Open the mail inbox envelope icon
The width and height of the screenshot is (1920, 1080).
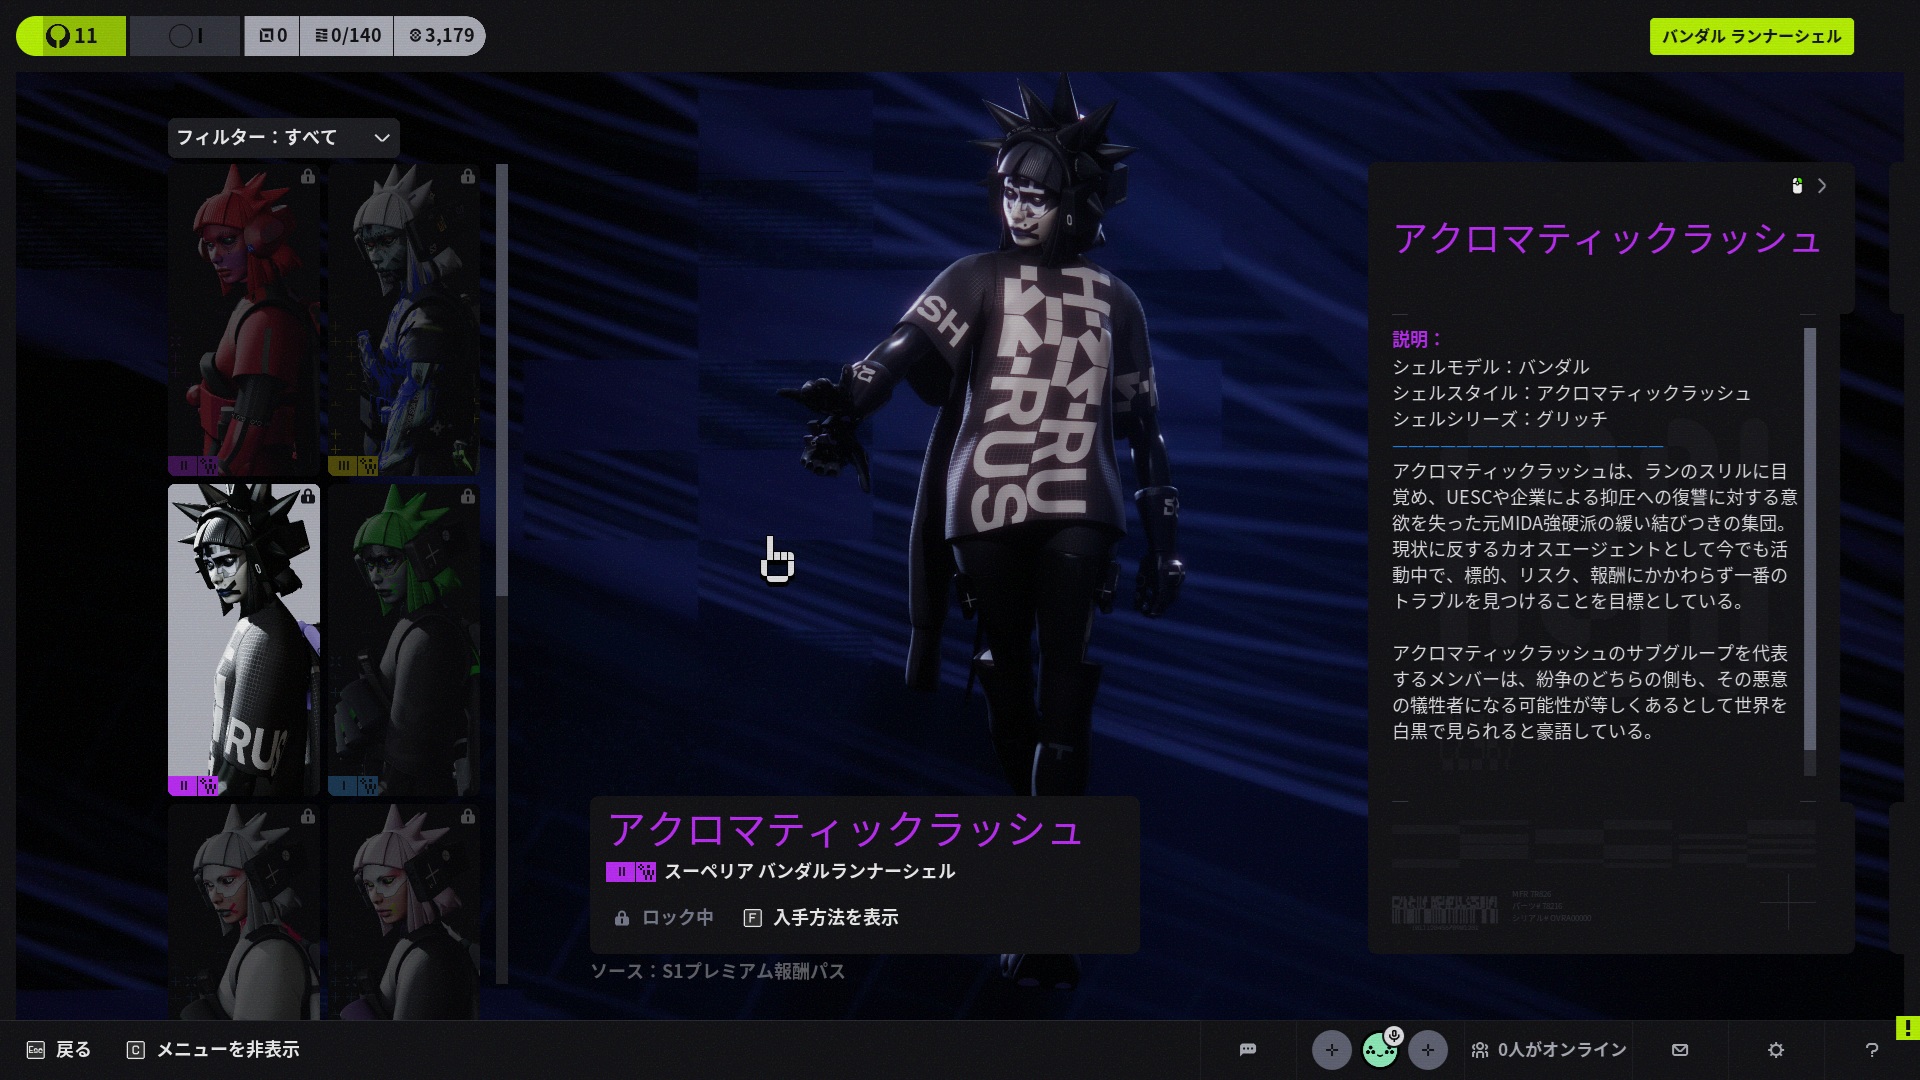(1680, 1049)
